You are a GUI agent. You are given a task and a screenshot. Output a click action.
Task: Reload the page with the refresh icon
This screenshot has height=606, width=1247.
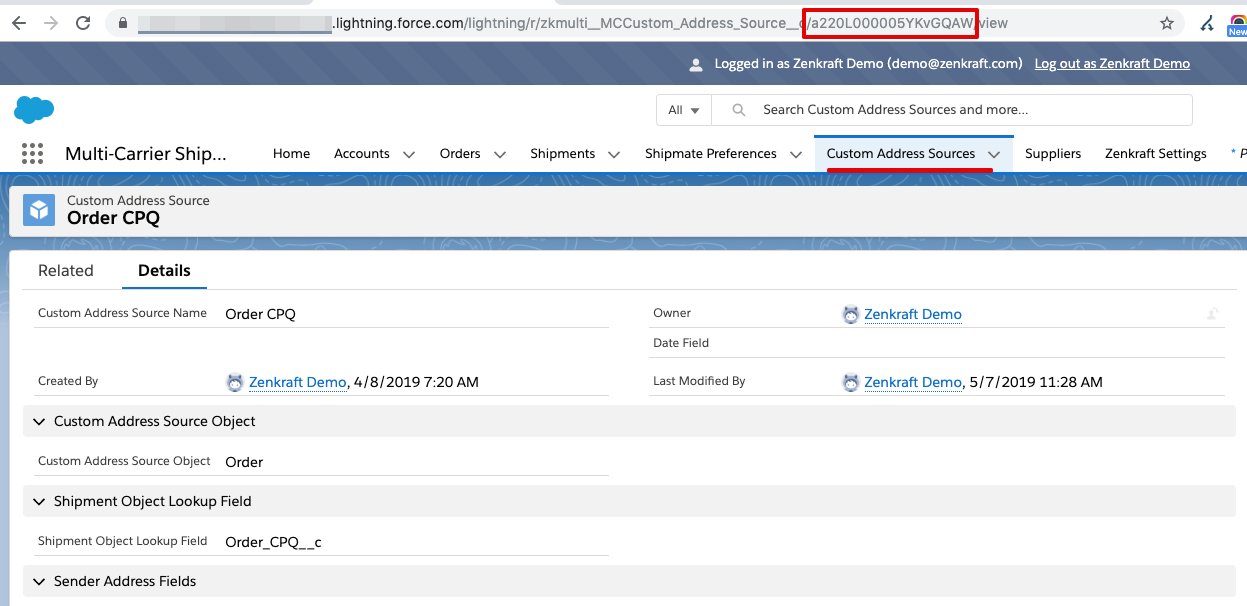point(83,23)
